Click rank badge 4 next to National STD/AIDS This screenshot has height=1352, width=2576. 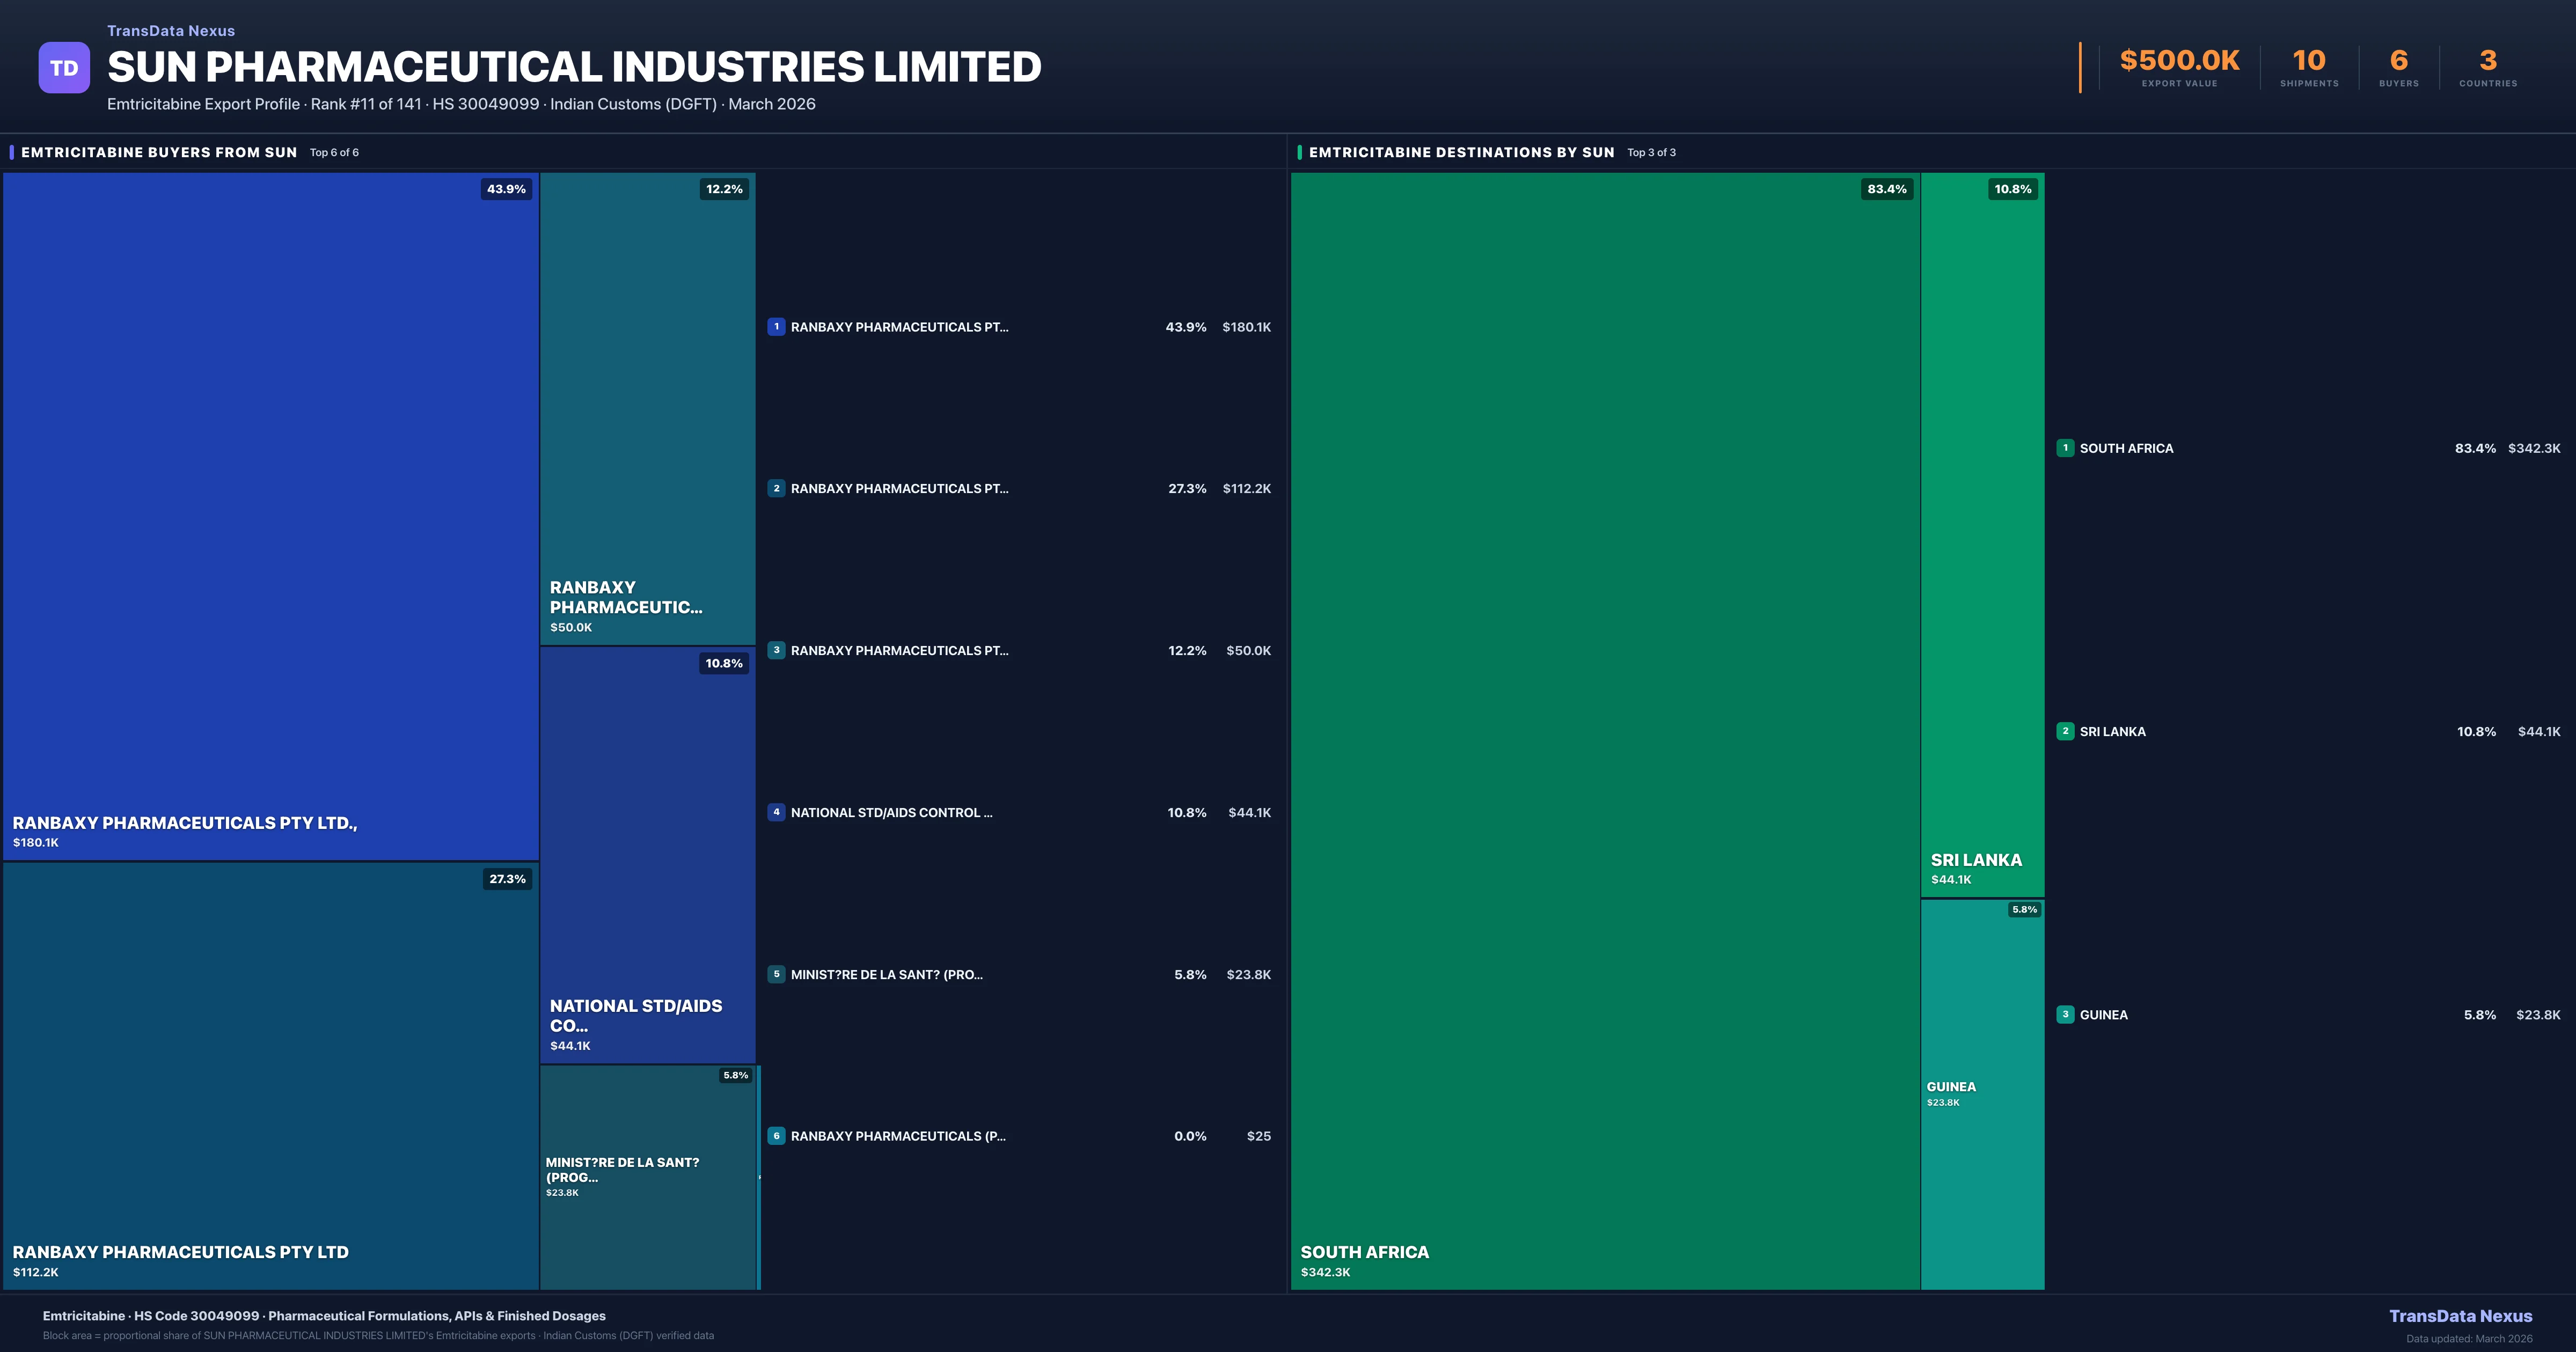tap(776, 812)
